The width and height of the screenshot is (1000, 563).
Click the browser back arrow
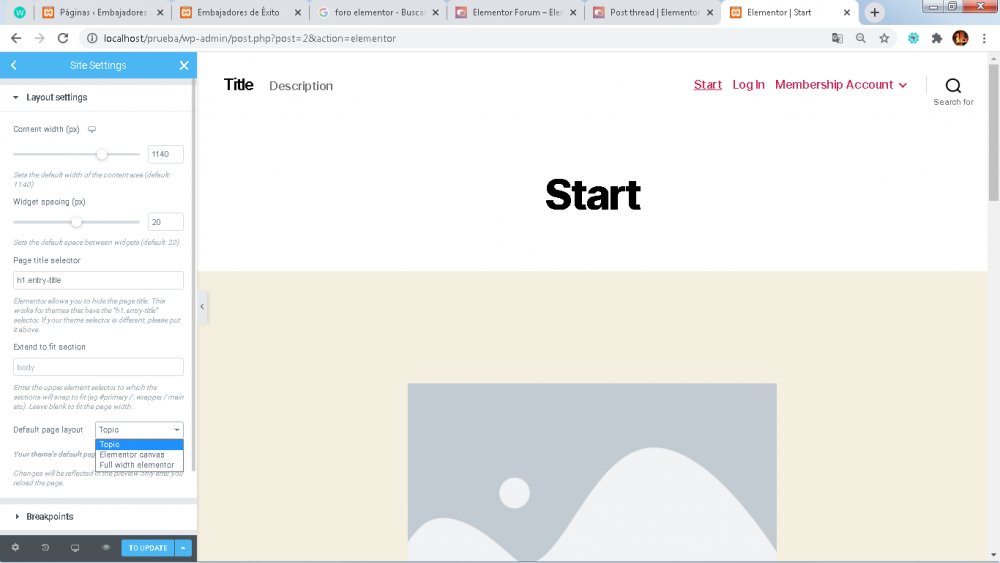point(16,38)
